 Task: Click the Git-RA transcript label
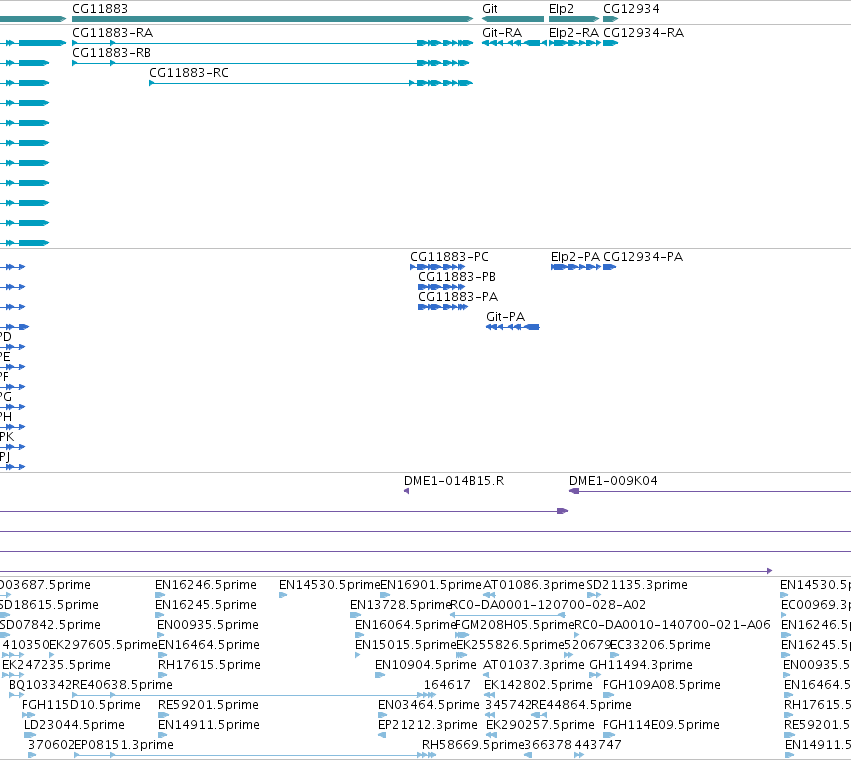point(502,33)
